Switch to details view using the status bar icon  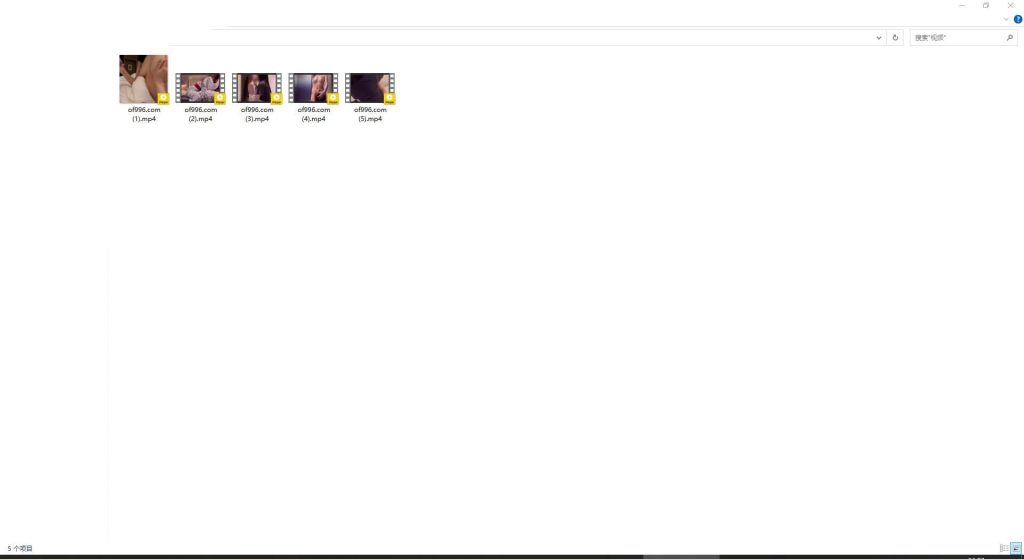1004,549
